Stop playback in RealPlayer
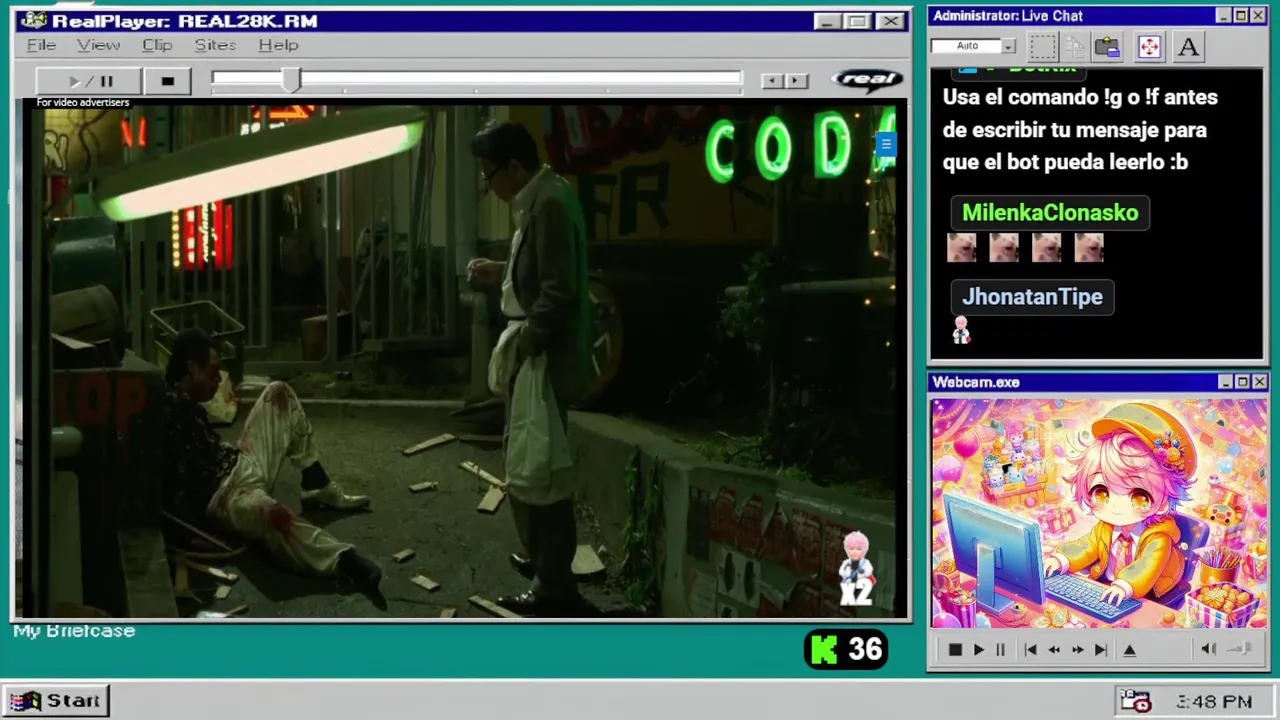 tap(167, 81)
